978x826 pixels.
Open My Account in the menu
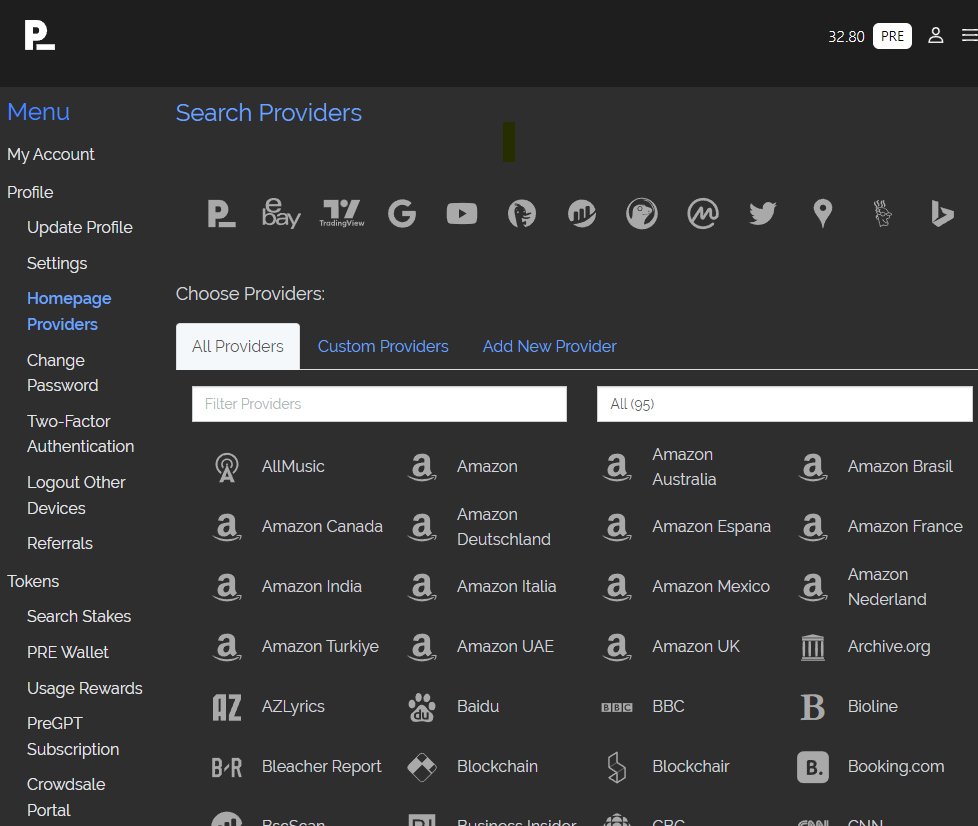51,154
